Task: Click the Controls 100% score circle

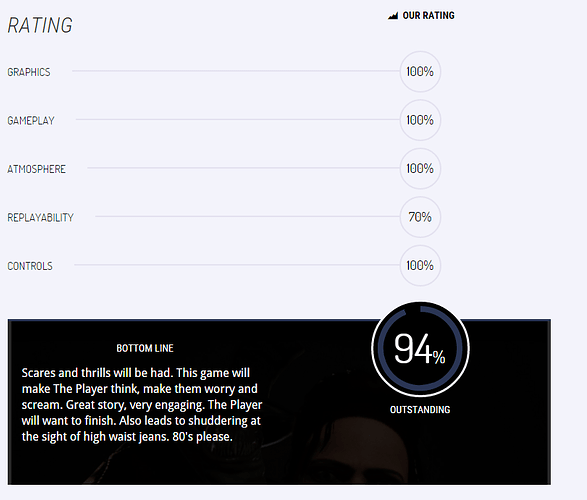Action: click(x=420, y=266)
